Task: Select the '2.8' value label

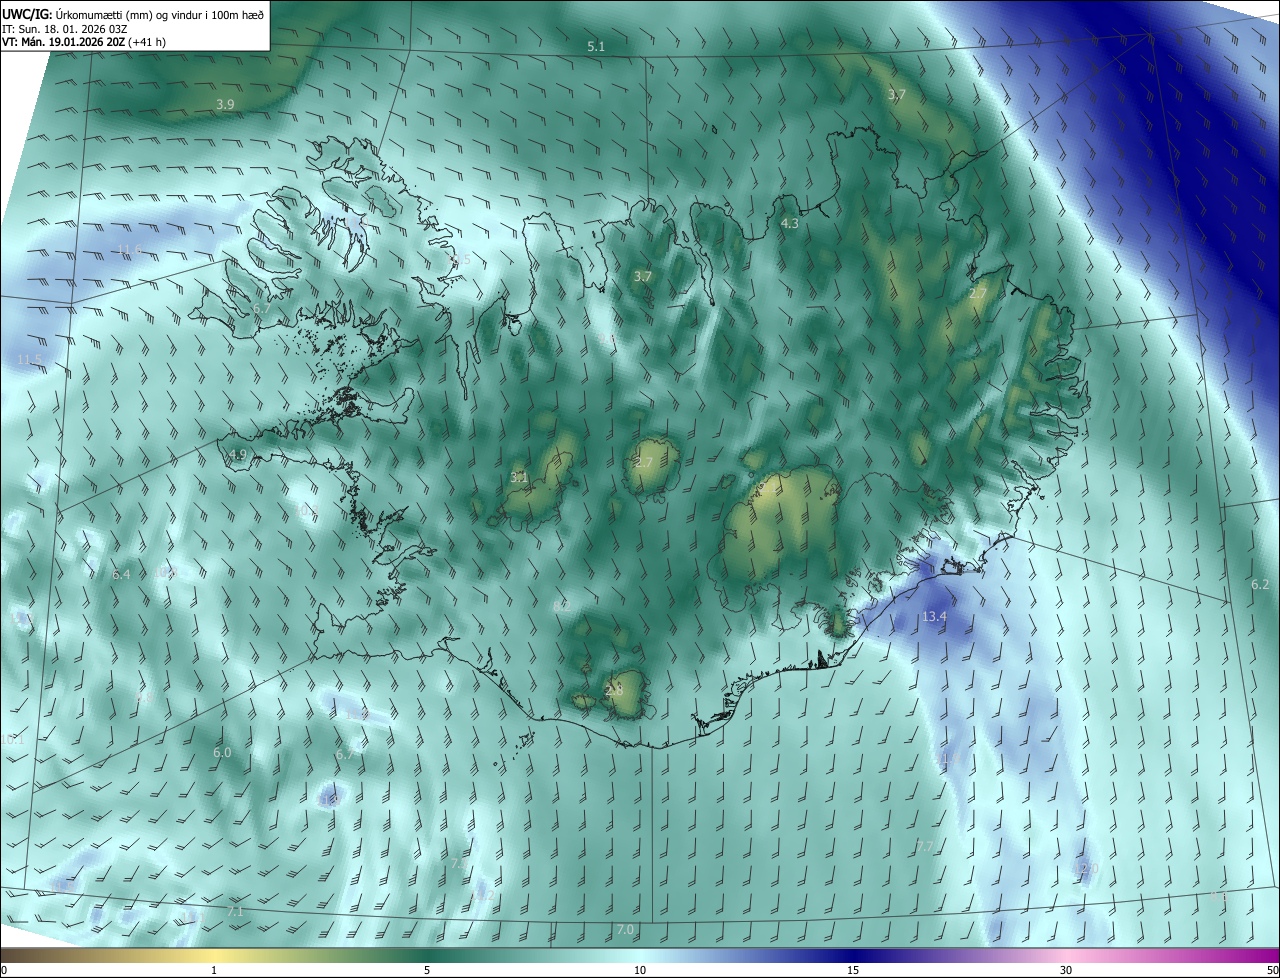Action: click(615, 691)
